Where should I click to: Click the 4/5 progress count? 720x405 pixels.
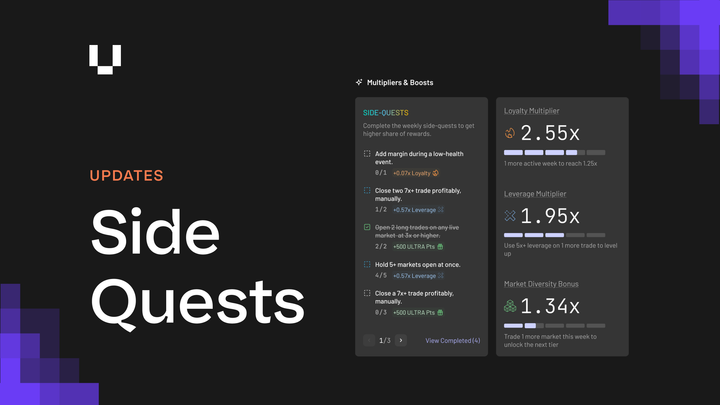coord(381,276)
